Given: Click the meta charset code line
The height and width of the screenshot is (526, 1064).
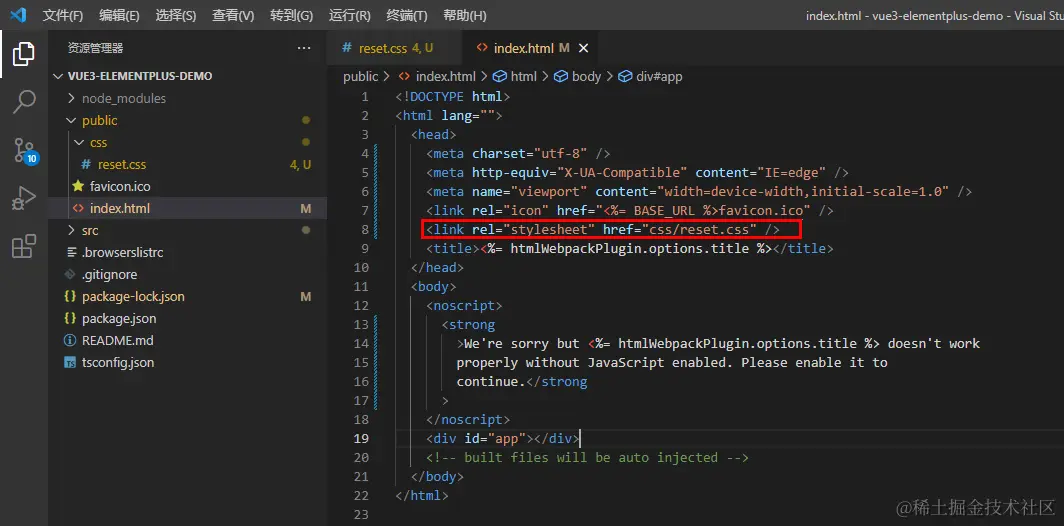Looking at the screenshot, I should coord(518,153).
